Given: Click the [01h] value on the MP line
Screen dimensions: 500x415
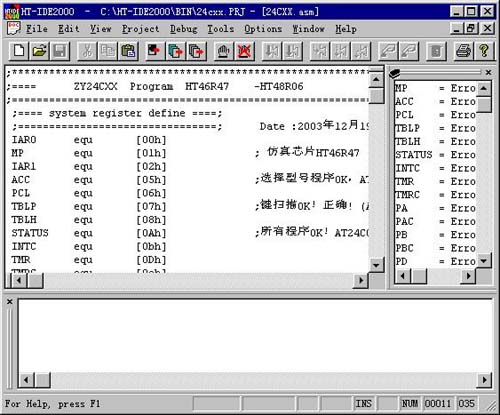Looking at the screenshot, I should click(x=151, y=153).
